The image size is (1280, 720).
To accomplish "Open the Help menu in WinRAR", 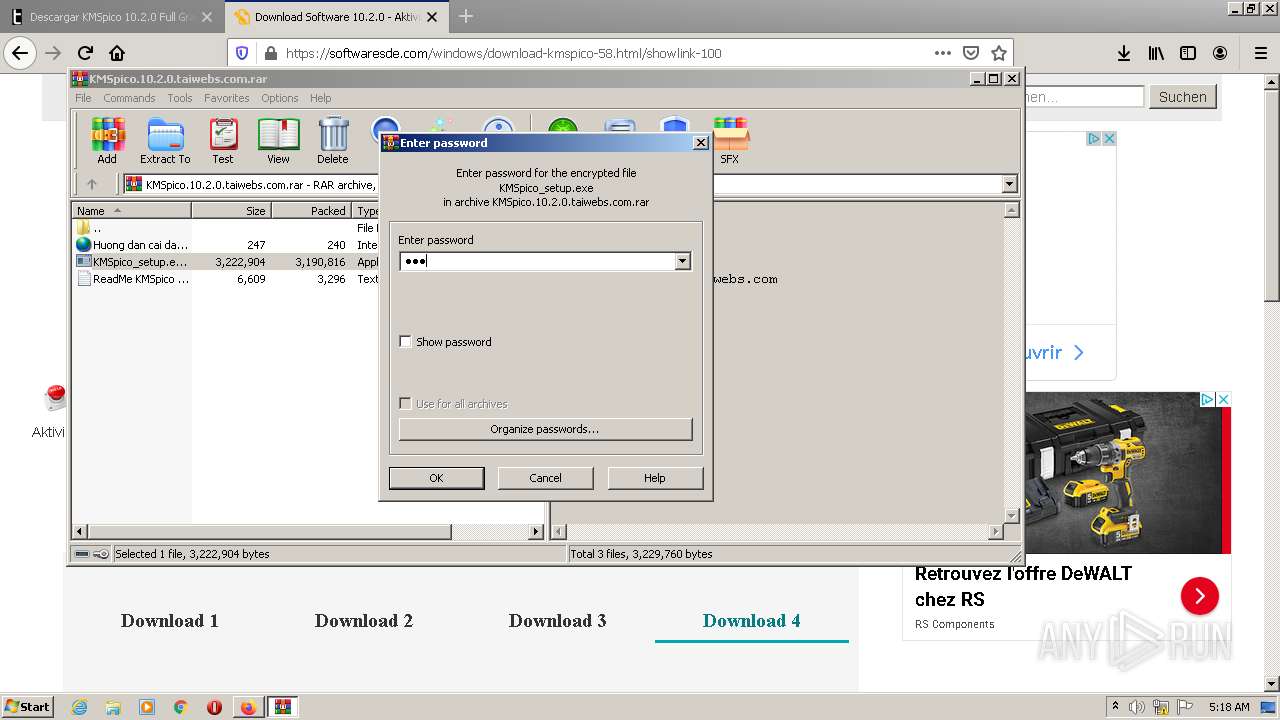I will pos(320,98).
